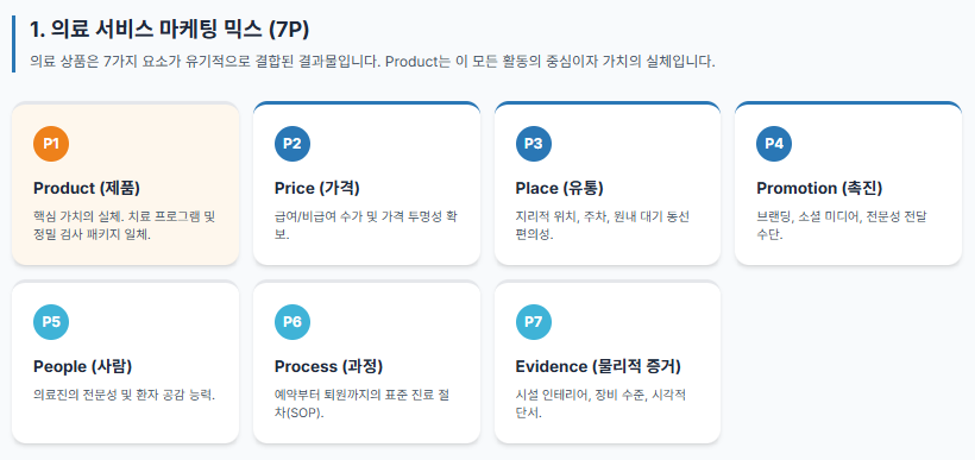Click the blue P2 circle badge

[292, 144]
